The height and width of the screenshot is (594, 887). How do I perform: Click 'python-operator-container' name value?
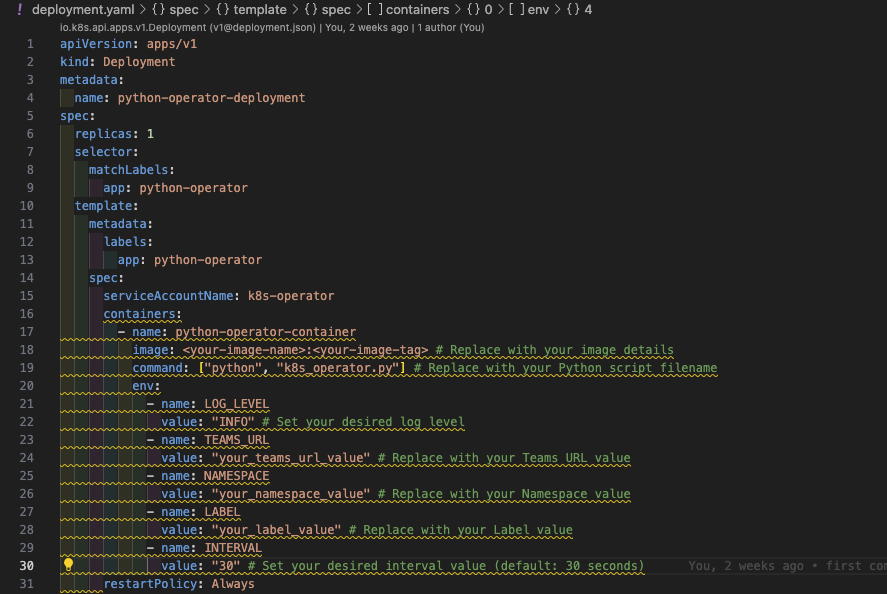(x=266, y=332)
